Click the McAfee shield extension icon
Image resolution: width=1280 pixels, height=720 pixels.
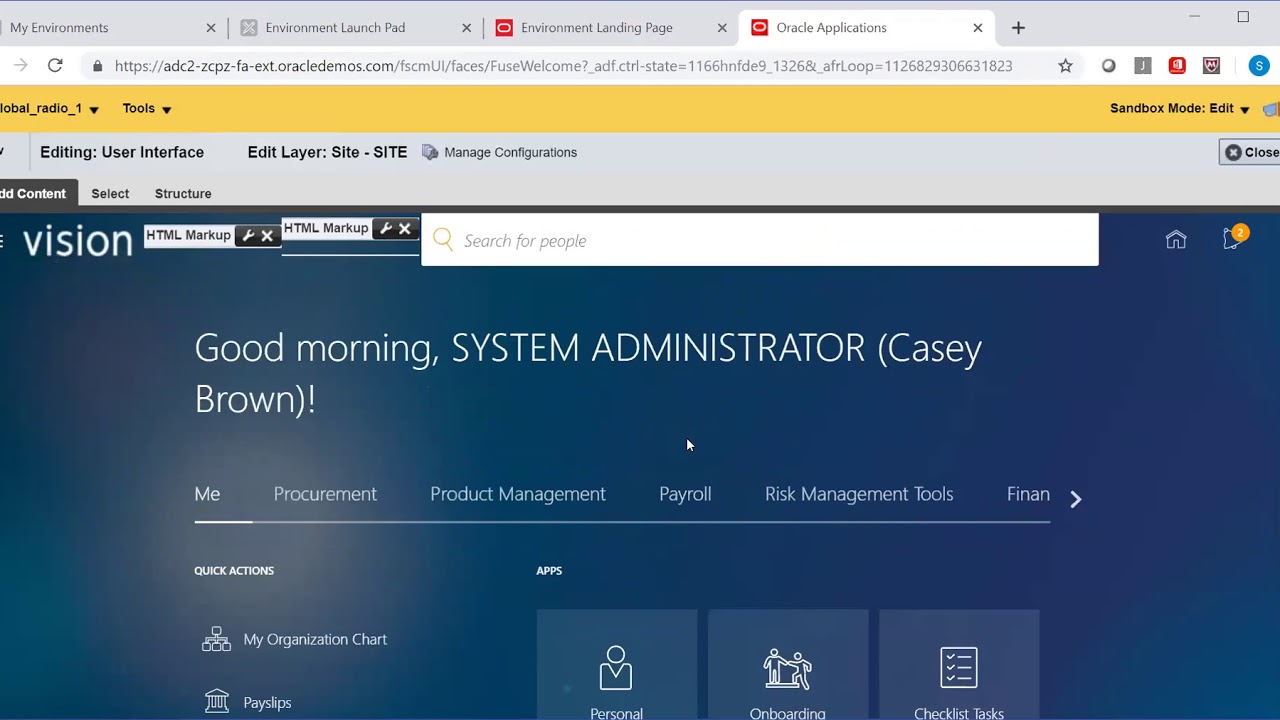point(1212,66)
